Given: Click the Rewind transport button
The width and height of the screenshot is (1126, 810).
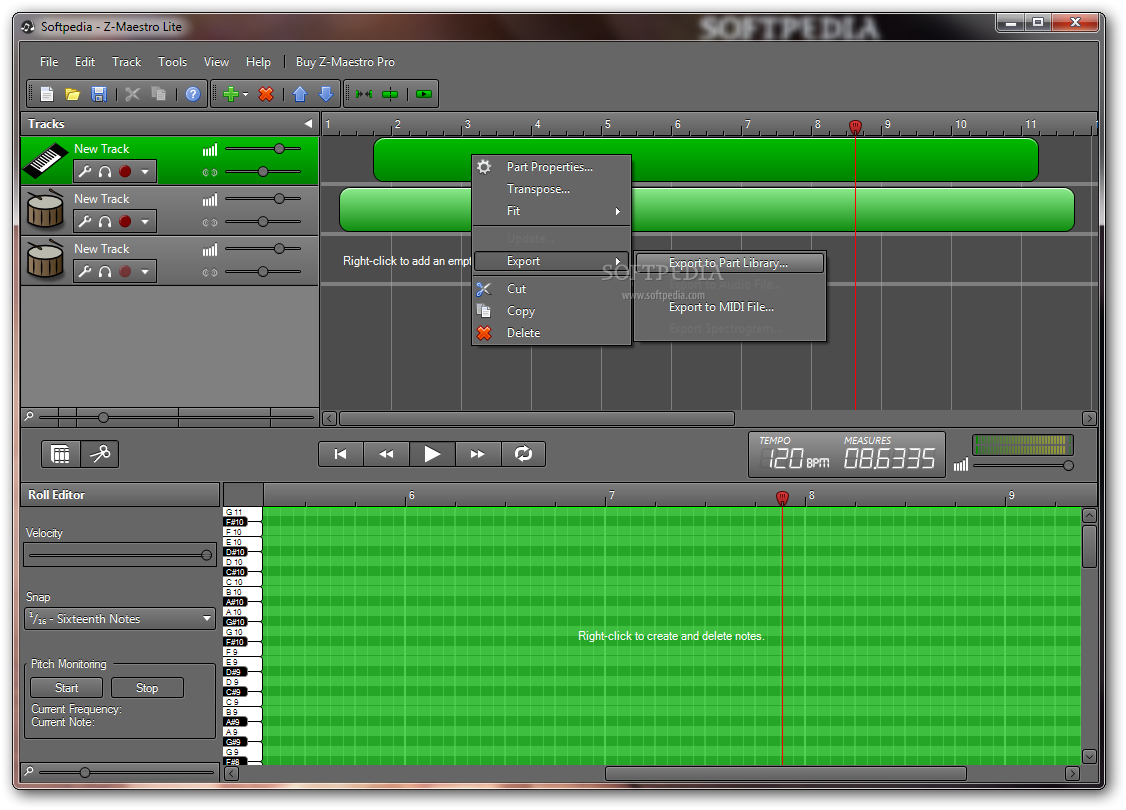Looking at the screenshot, I should pos(386,454).
